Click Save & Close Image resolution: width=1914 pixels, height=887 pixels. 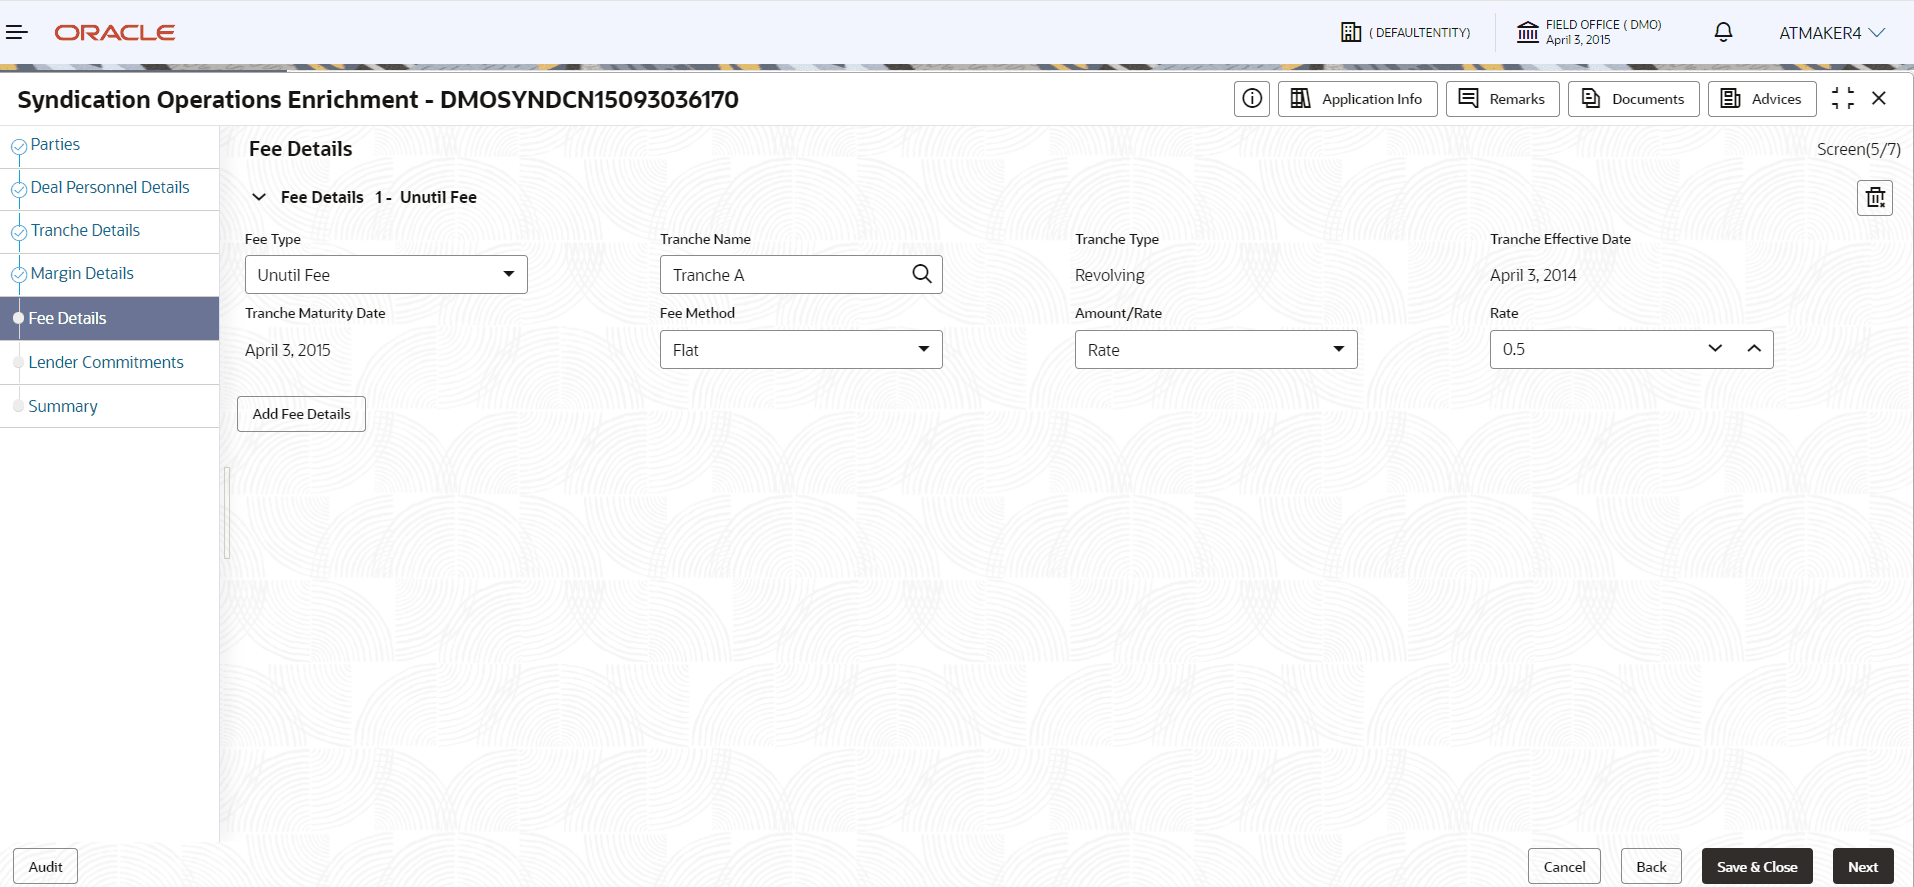(1757, 867)
